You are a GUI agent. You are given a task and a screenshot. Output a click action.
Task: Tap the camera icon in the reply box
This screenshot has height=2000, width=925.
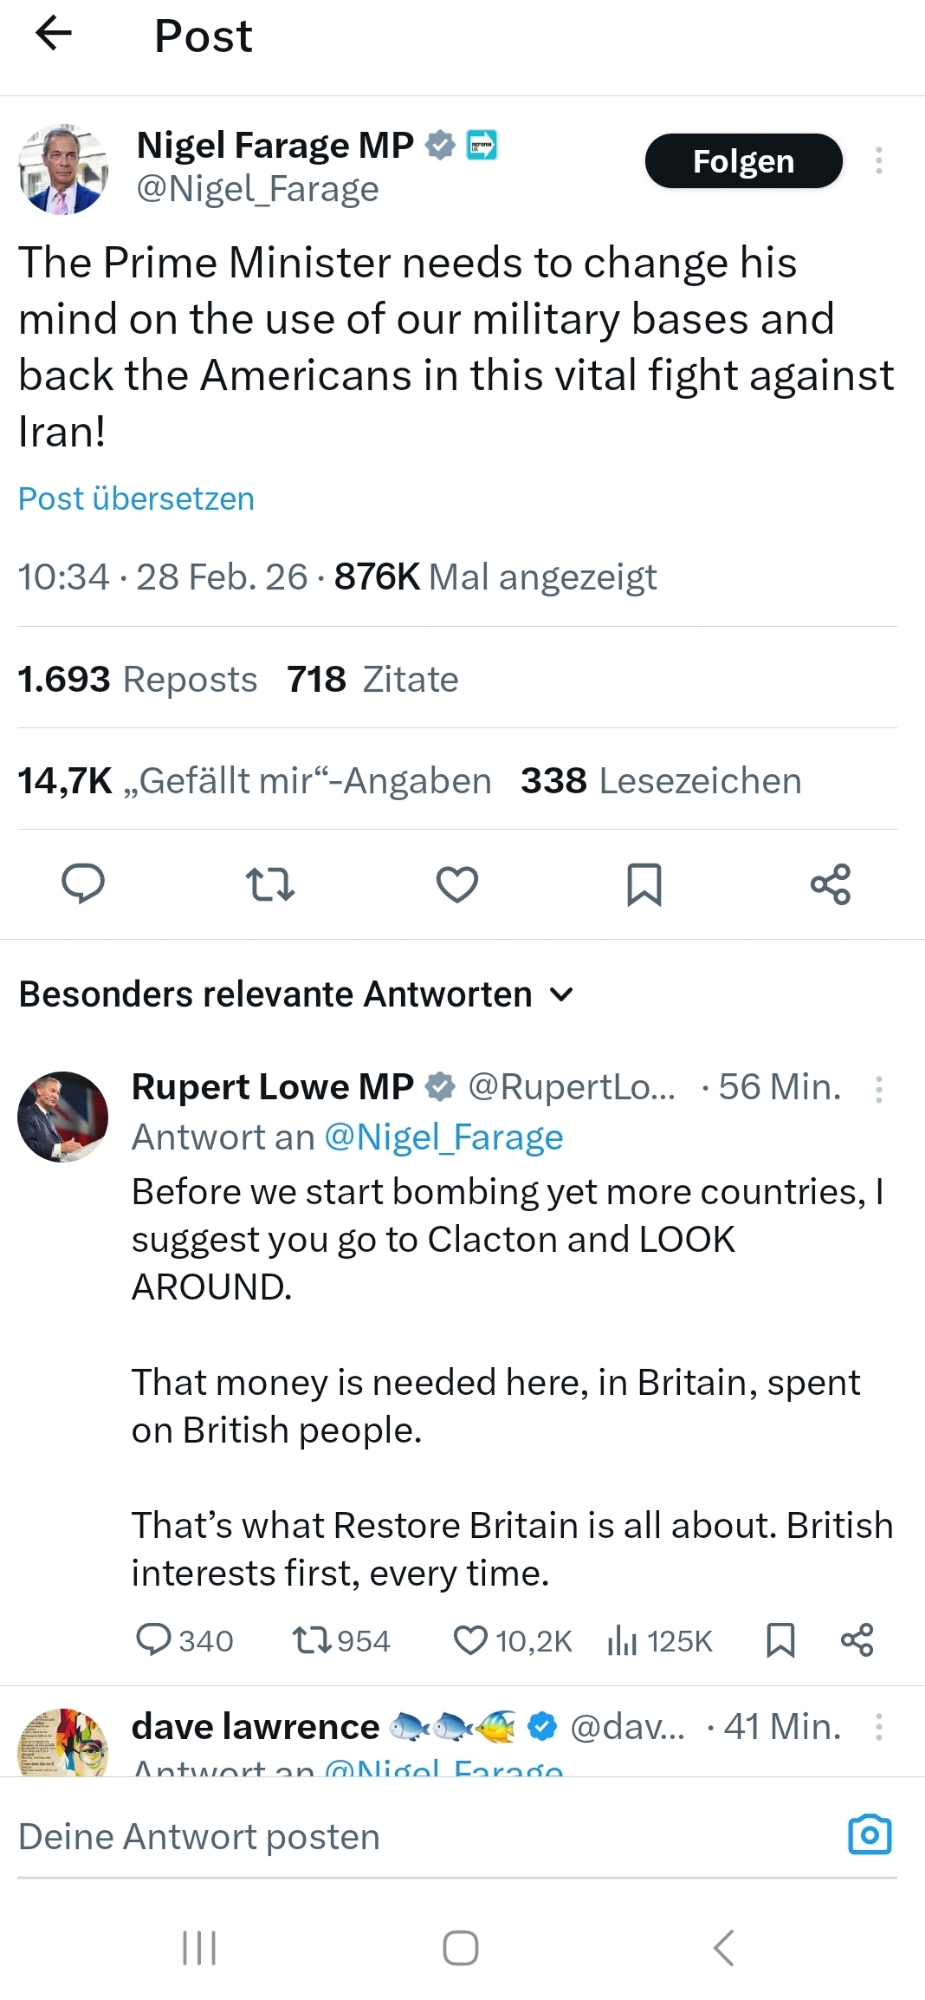(x=869, y=1834)
